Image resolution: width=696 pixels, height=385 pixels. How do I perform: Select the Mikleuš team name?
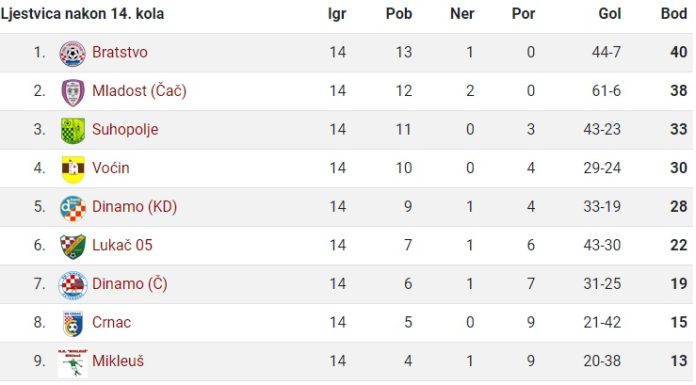(x=118, y=361)
